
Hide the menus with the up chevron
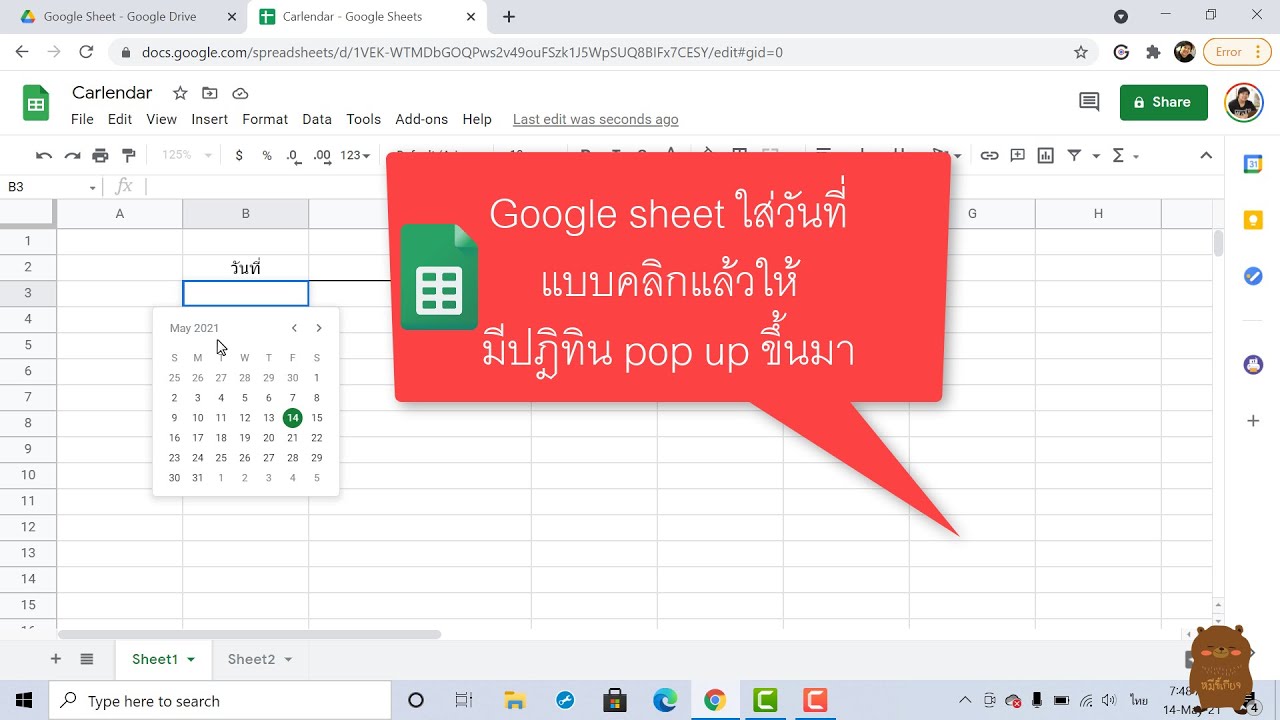tap(1206, 155)
